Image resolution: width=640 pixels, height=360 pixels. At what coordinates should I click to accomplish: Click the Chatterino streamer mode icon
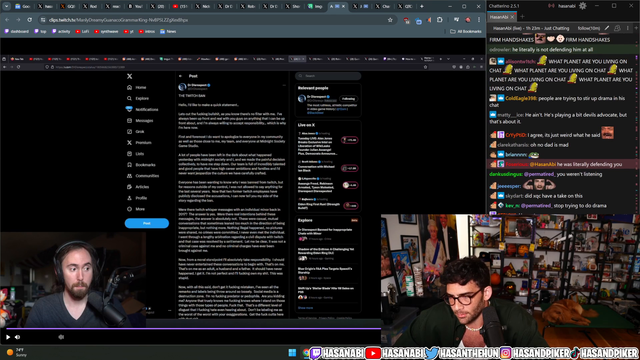pos(551,6)
